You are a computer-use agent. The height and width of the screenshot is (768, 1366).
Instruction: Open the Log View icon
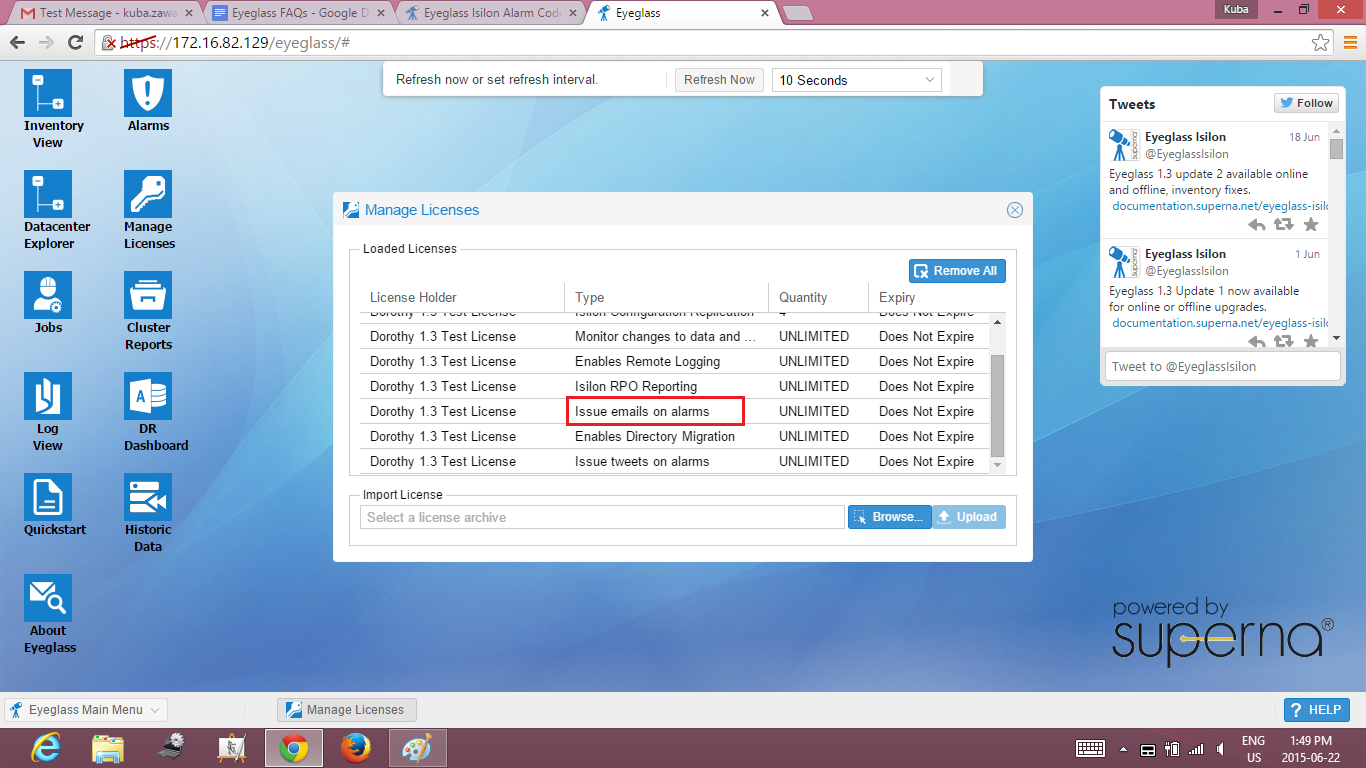tap(48, 412)
